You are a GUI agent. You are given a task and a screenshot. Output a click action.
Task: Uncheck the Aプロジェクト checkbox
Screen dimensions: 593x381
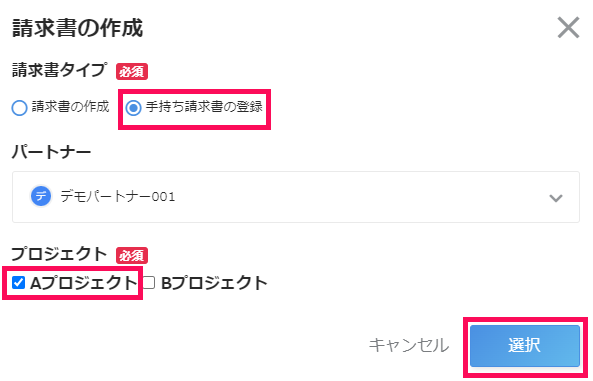point(18,283)
